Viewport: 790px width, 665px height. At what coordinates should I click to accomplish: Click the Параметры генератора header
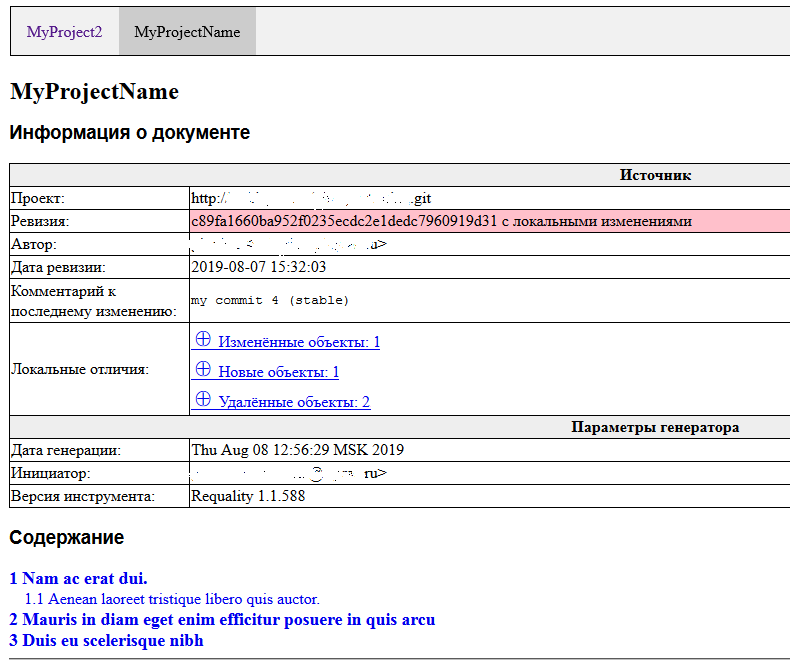point(655,427)
